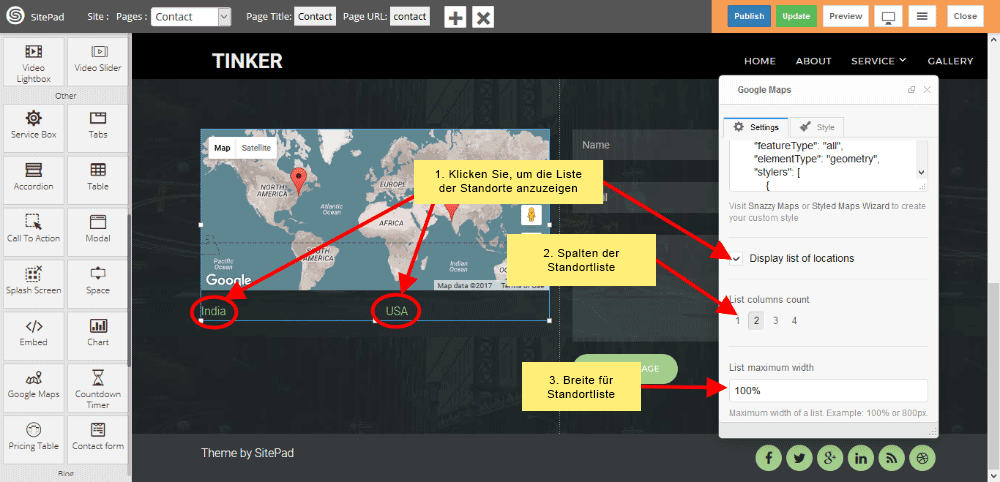Delete page with the X icon

[x=483, y=17]
